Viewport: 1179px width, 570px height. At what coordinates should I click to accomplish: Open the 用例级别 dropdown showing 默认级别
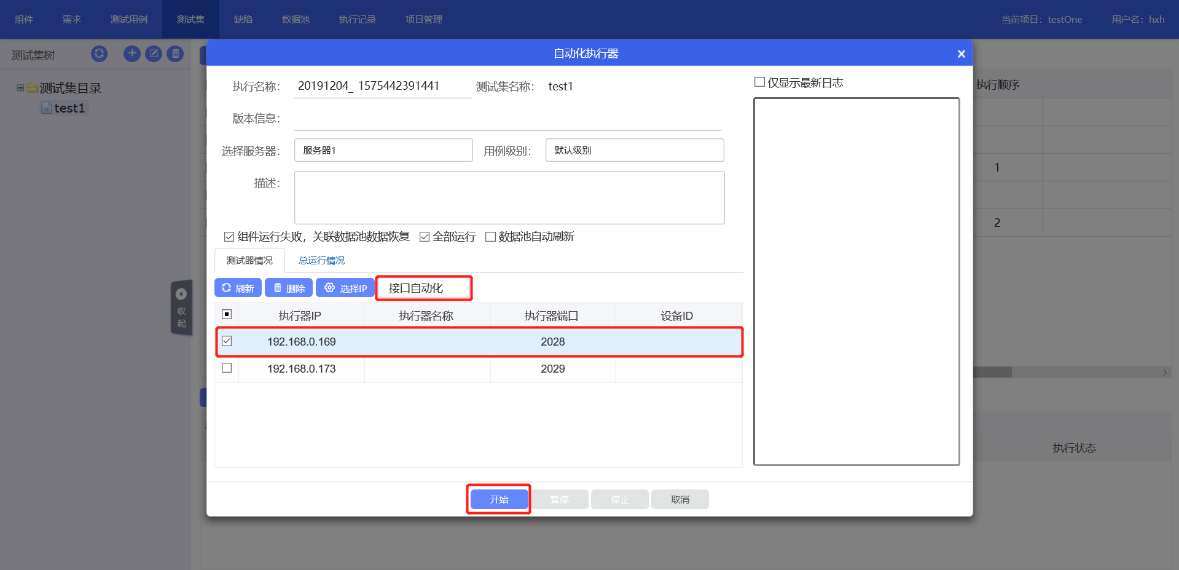(x=634, y=150)
